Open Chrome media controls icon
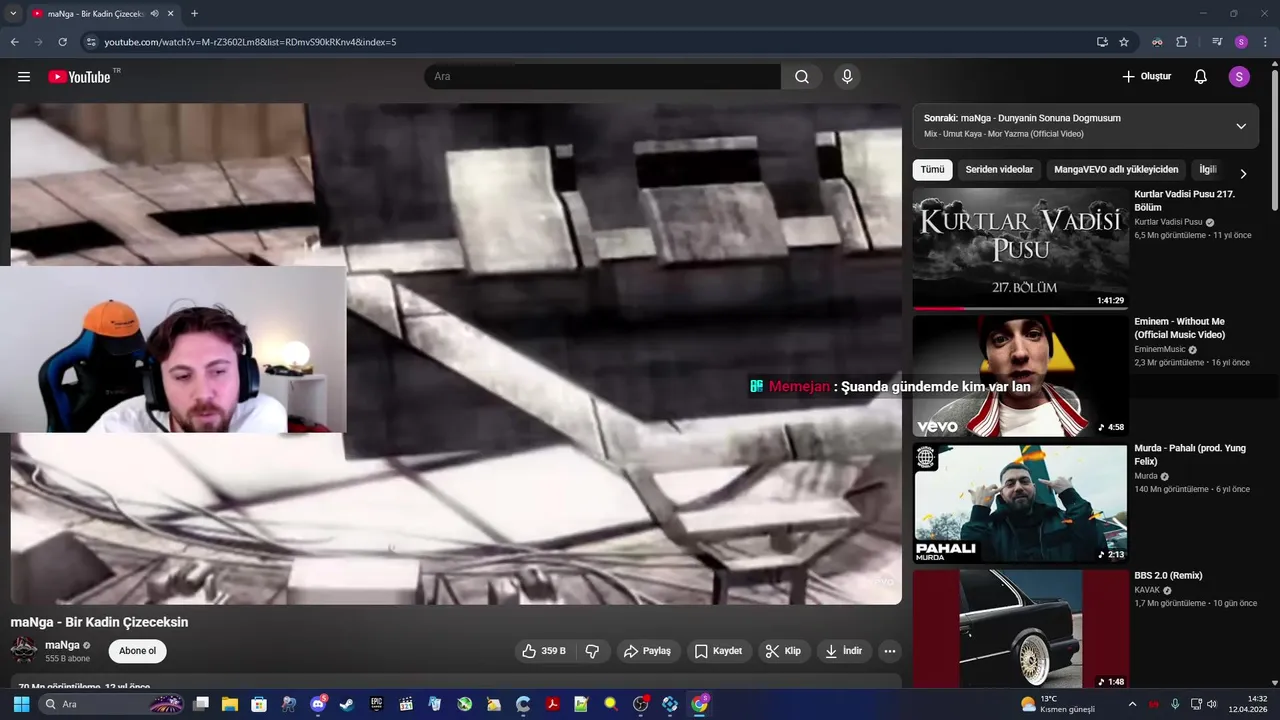1280x720 pixels. pyautogui.click(x=1217, y=42)
